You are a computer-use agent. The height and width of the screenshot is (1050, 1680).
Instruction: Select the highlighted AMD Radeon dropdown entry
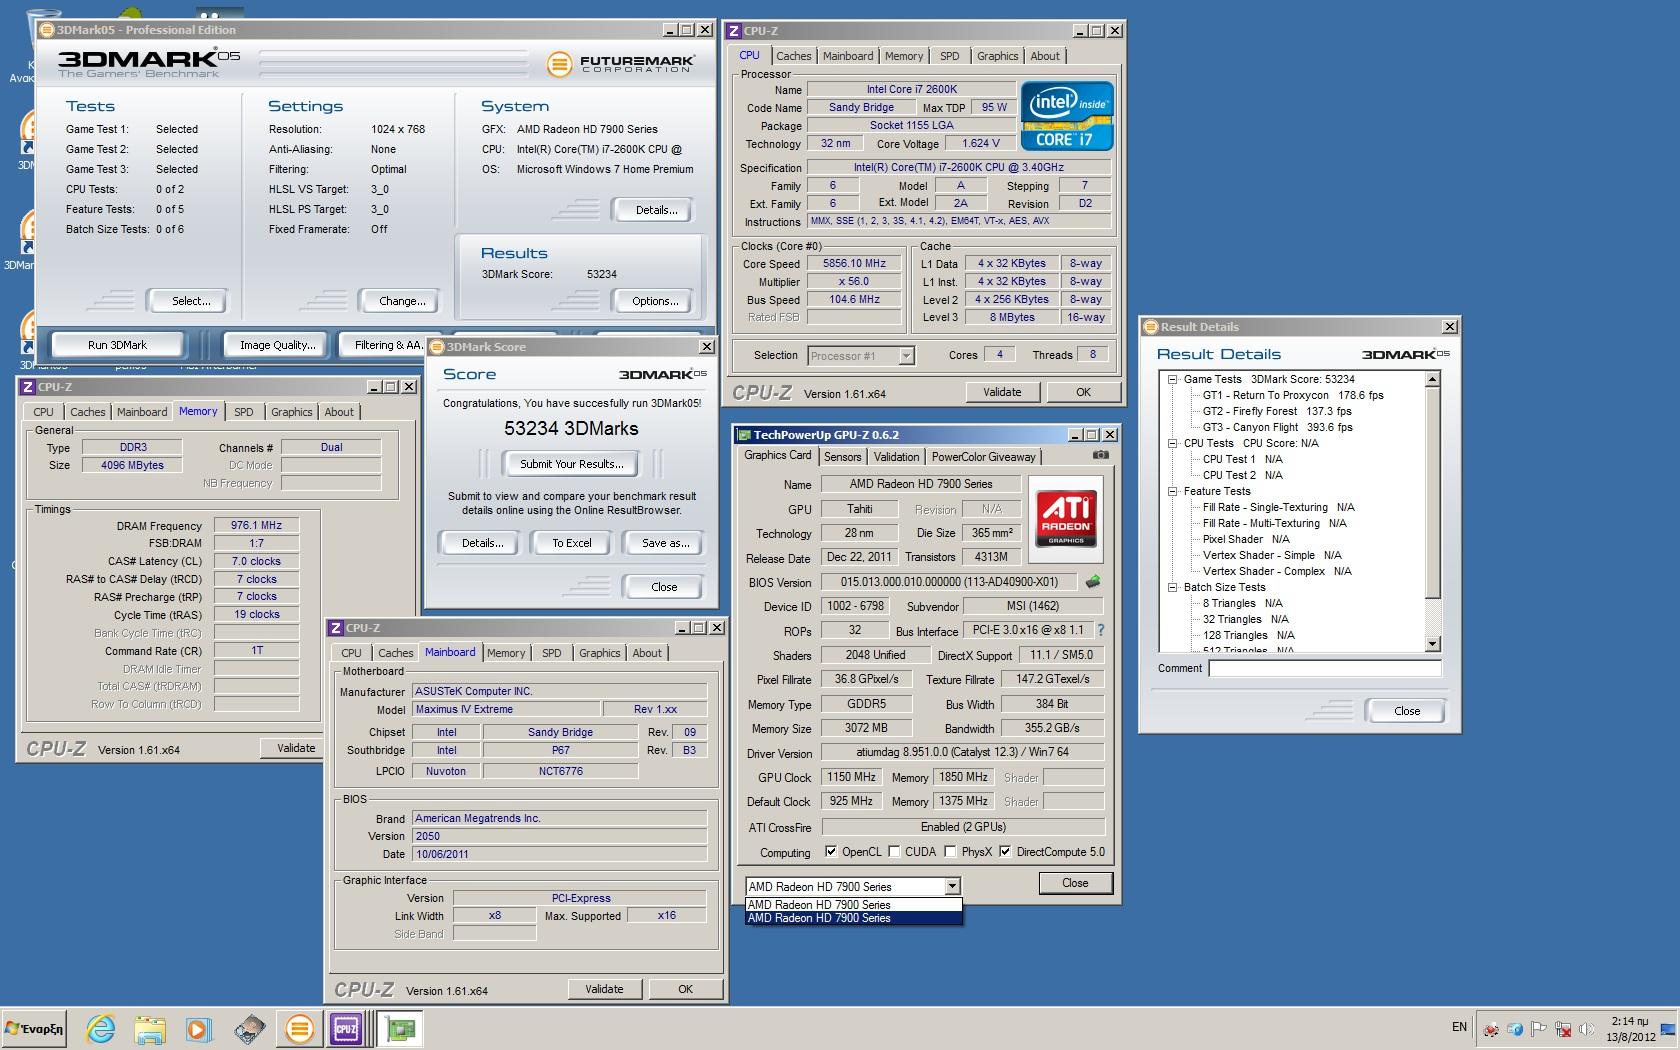click(854, 918)
